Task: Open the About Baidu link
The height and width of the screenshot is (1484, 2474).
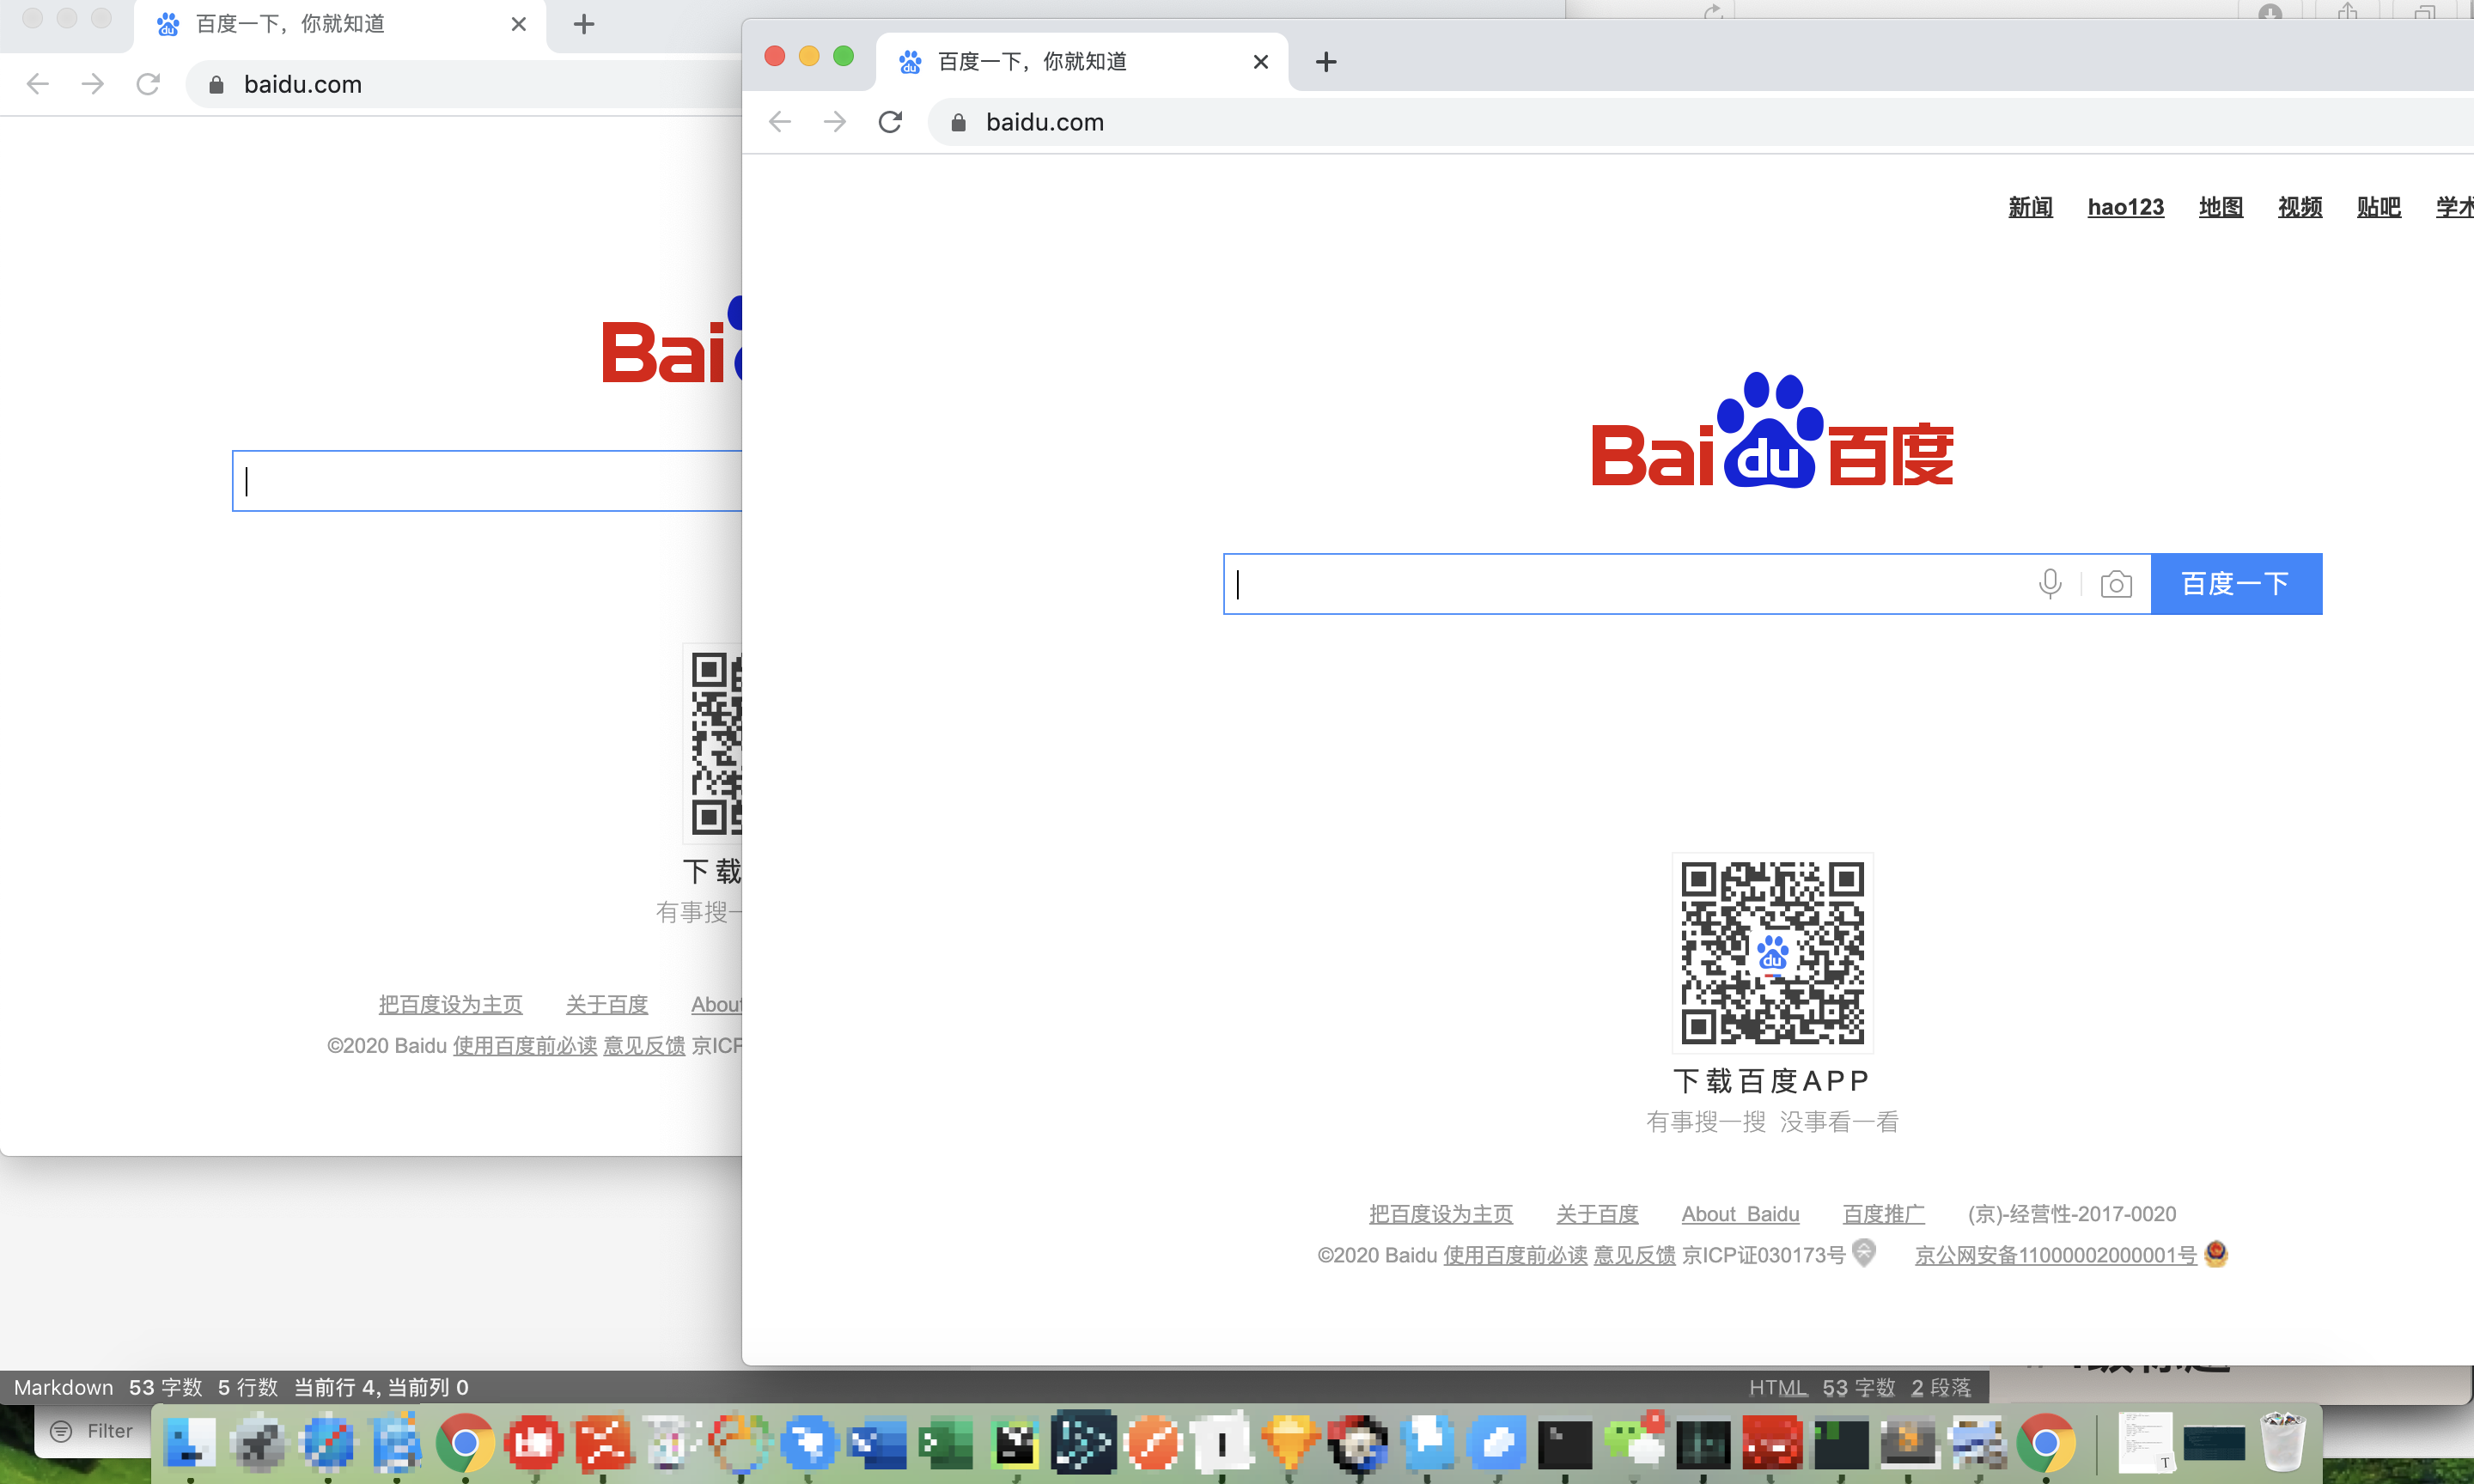Action: 1740,1213
